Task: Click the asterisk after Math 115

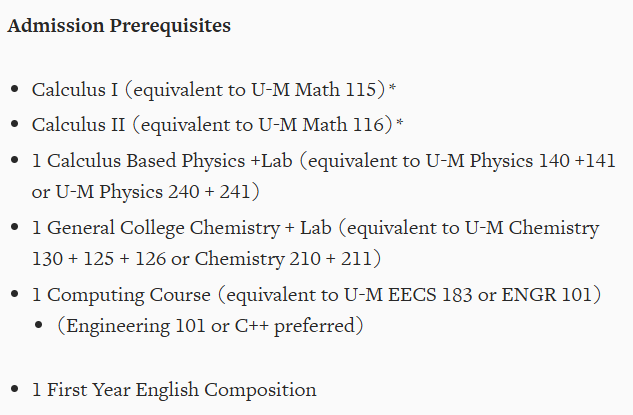Action: click(x=392, y=87)
